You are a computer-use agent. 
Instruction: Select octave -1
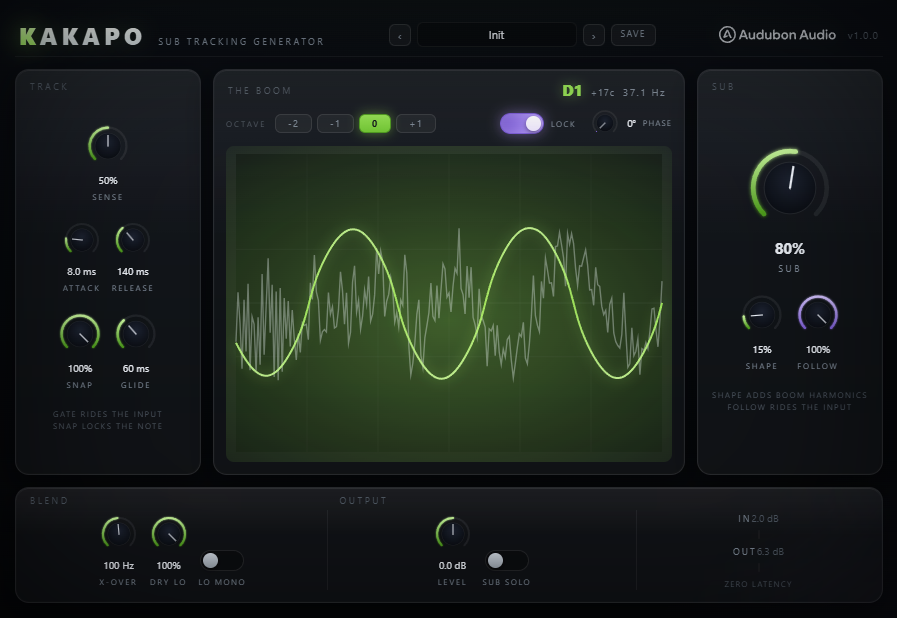(x=335, y=124)
